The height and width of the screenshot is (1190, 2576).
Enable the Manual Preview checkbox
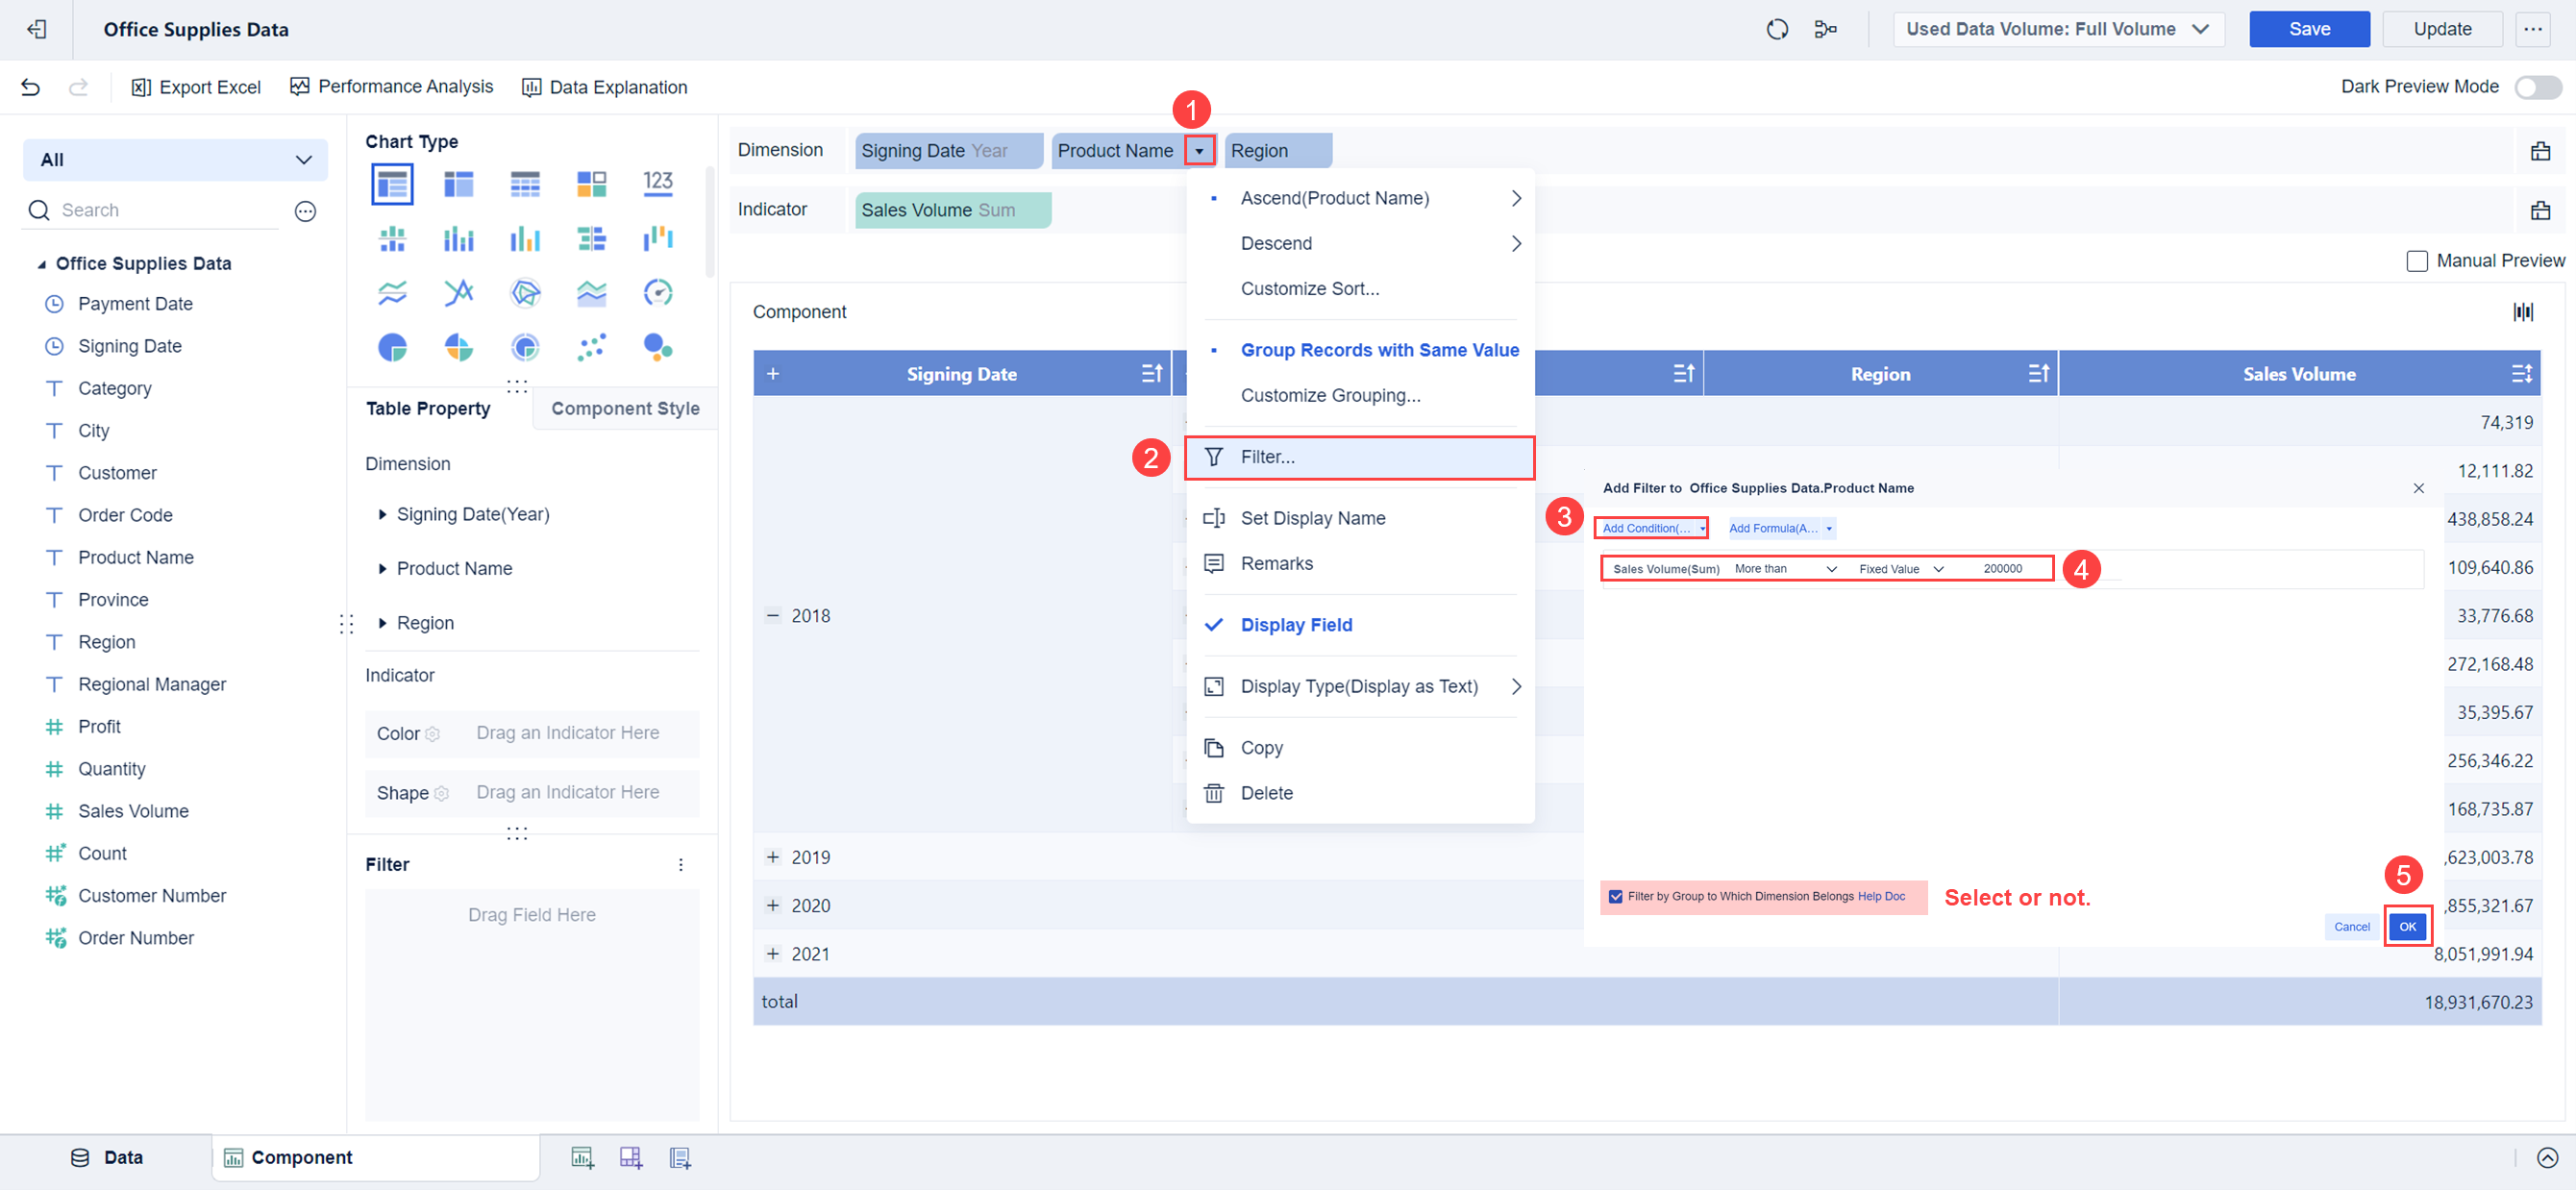[x=2419, y=260]
